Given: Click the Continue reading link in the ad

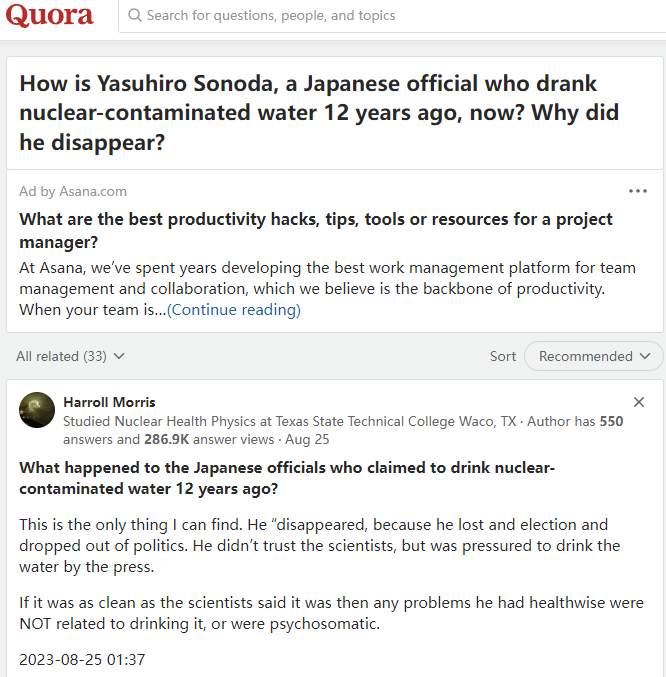Looking at the screenshot, I should coord(234,310).
